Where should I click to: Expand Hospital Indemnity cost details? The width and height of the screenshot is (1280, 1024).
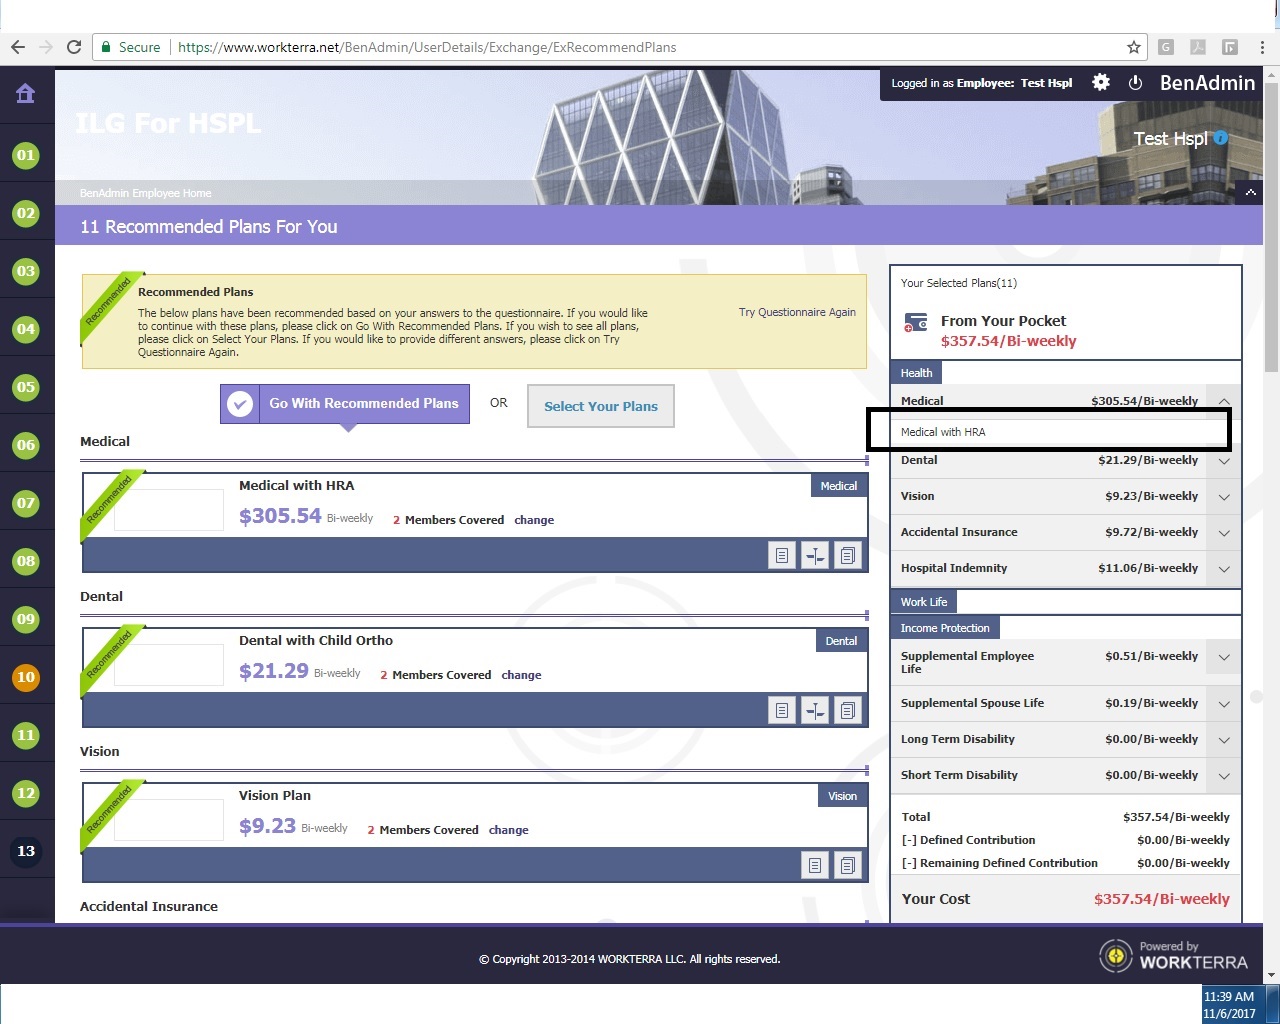point(1224,569)
